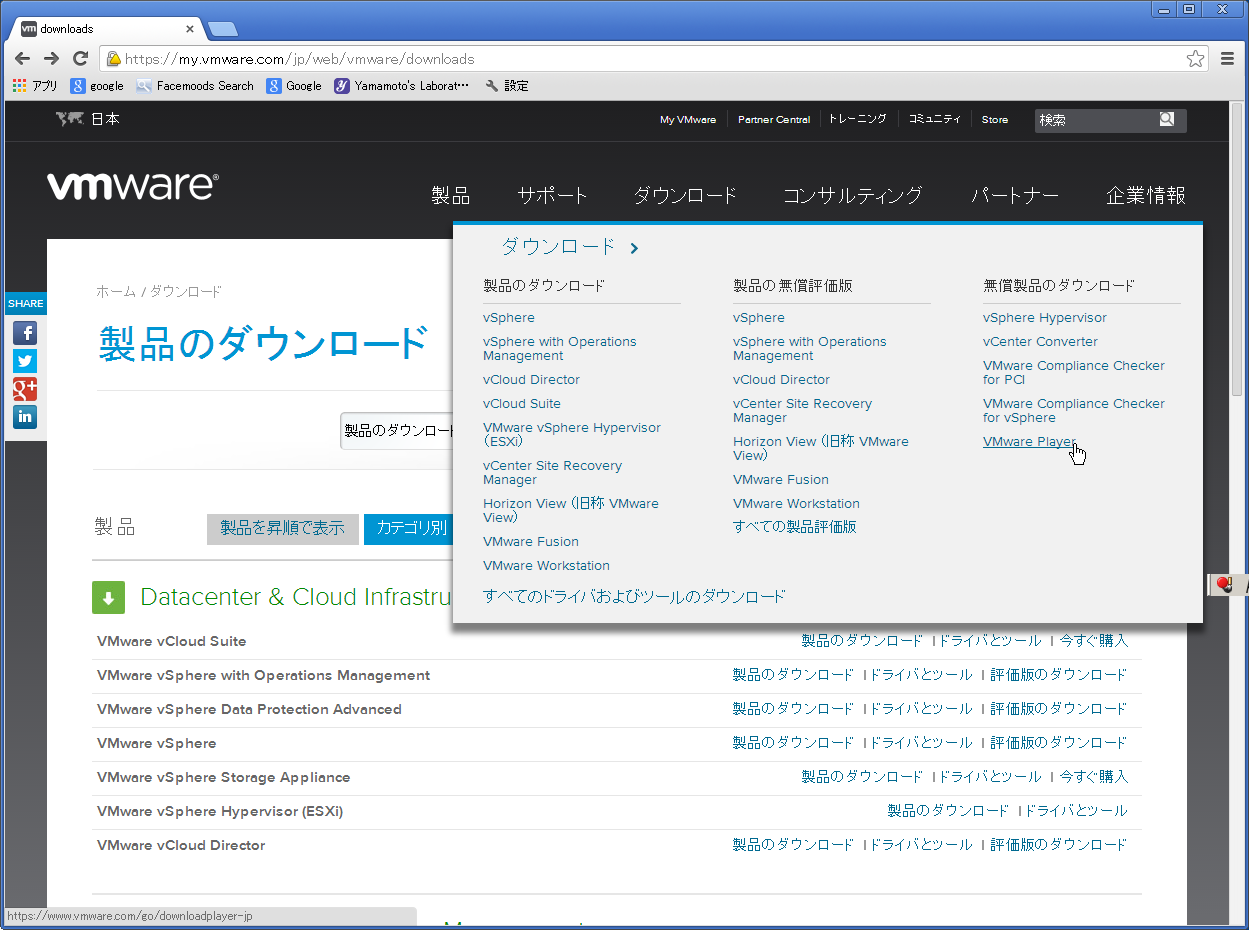Open the トレーニング link

coord(857,119)
